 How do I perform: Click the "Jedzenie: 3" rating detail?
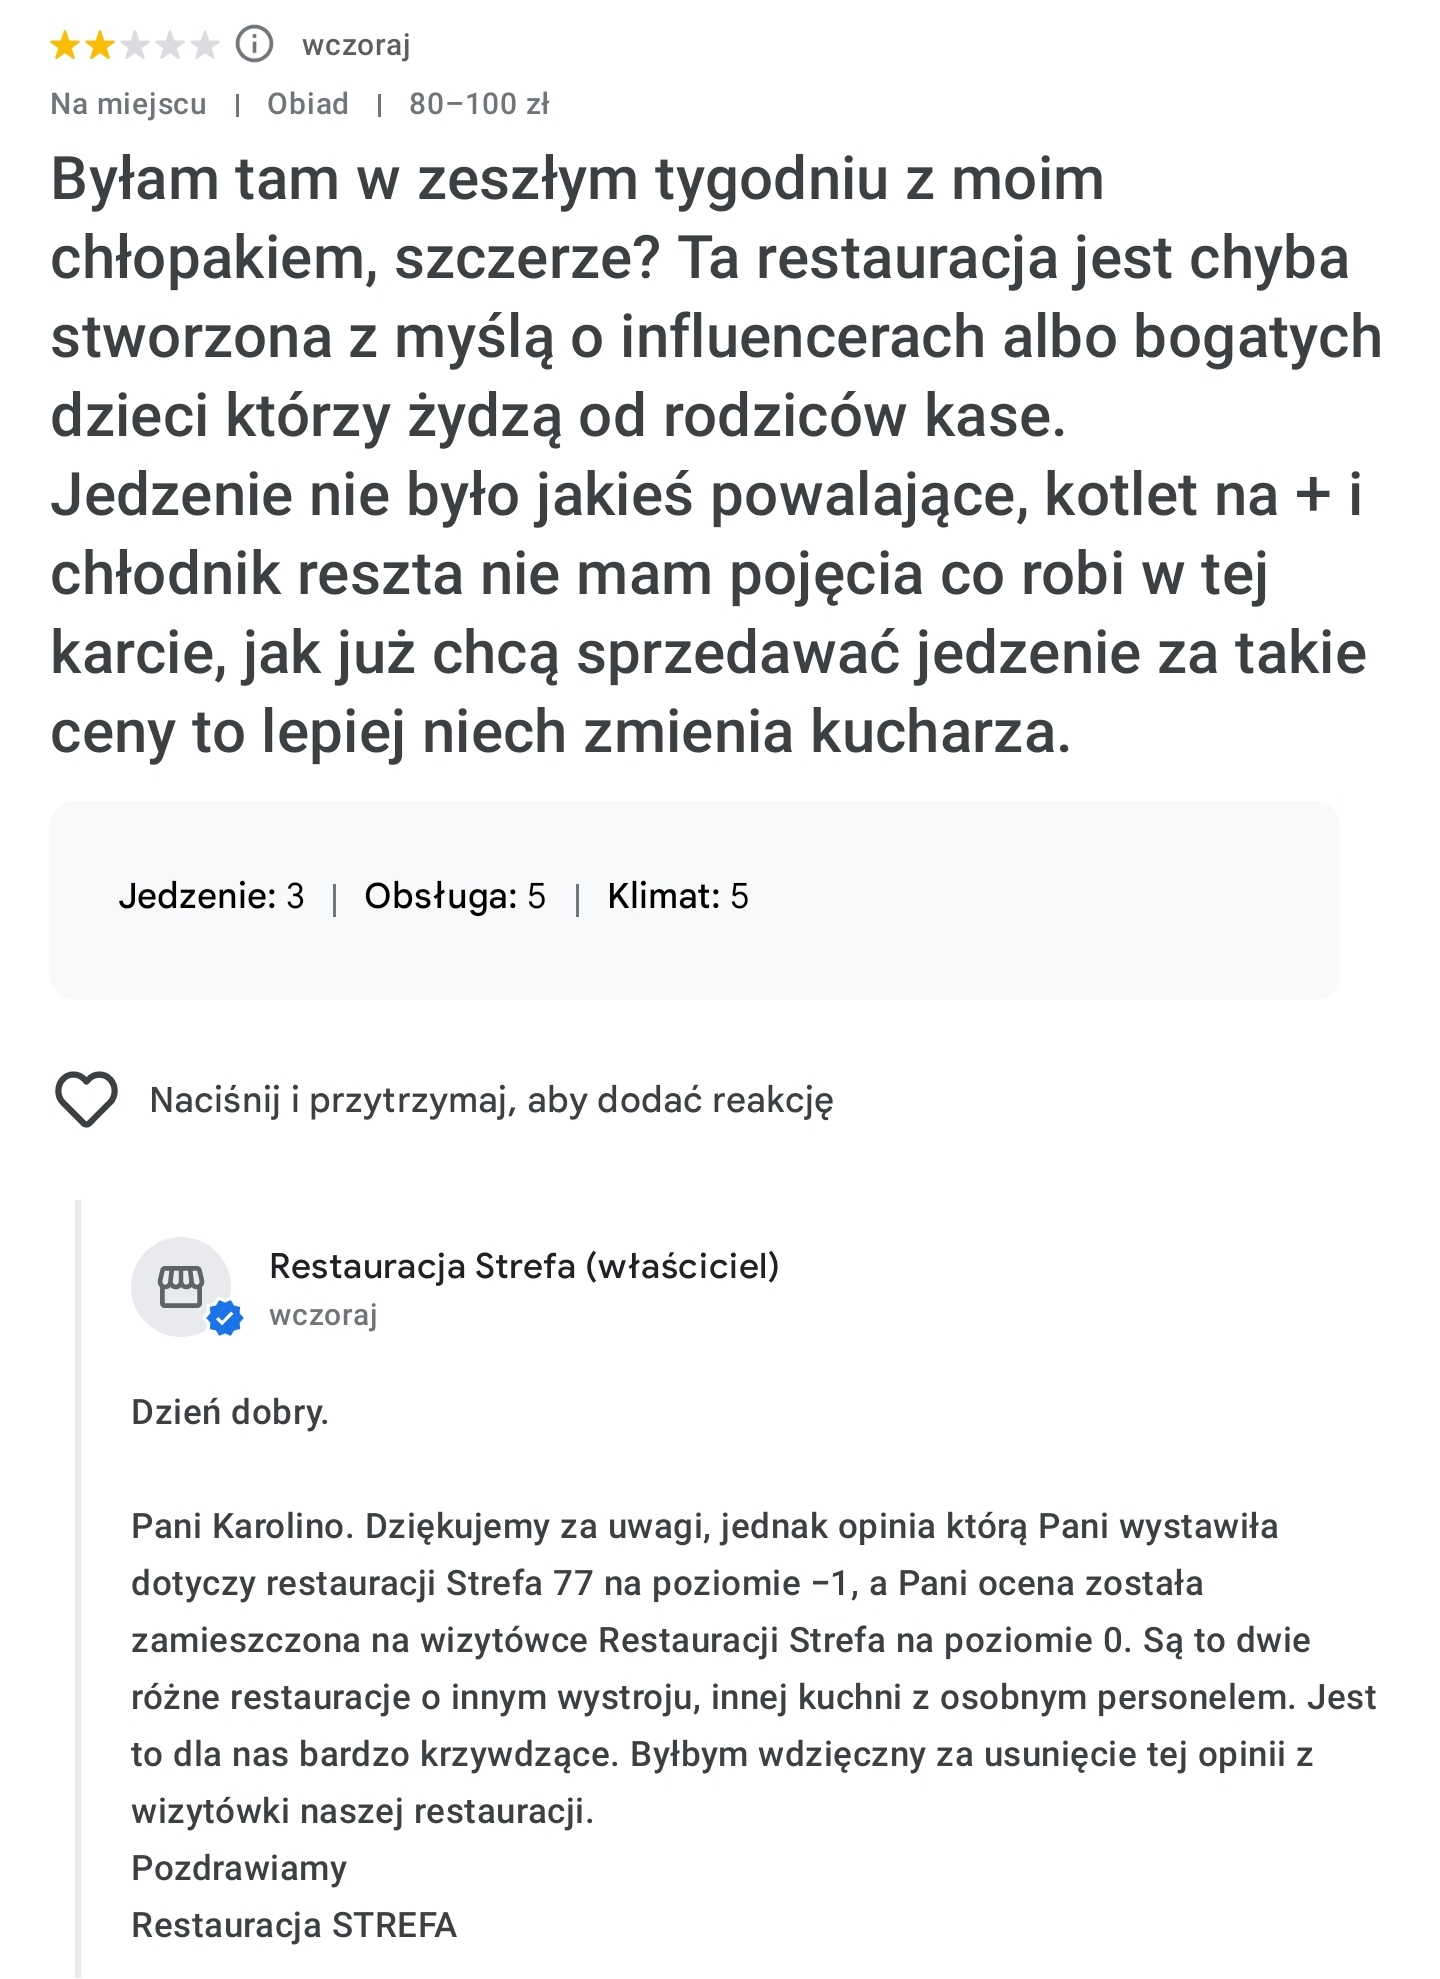point(211,896)
